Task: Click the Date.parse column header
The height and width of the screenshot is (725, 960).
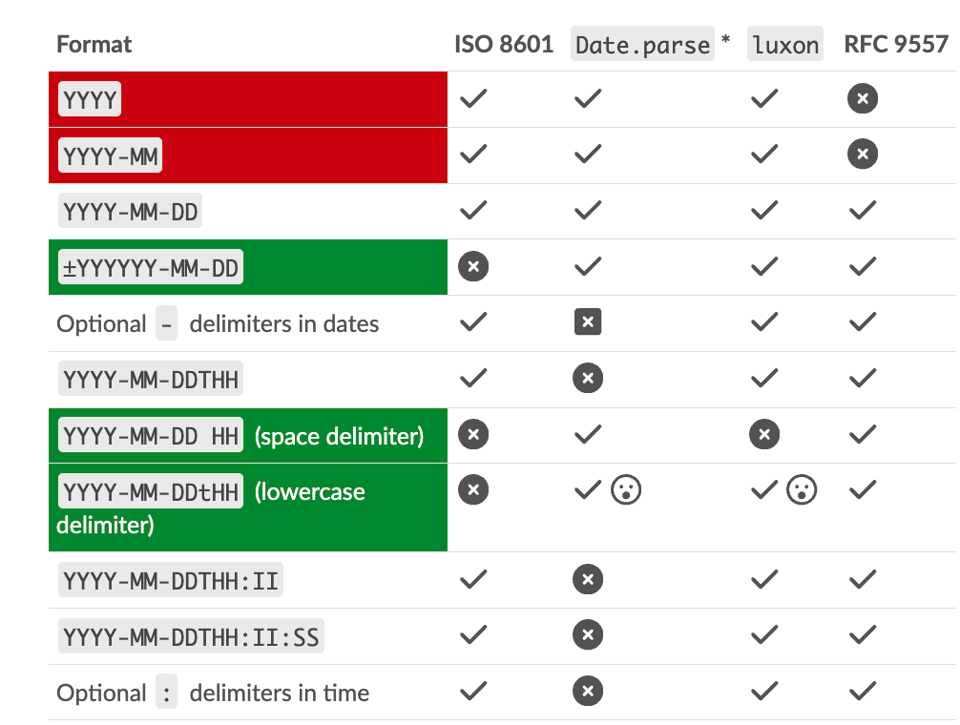Action: (x=642, y=44)
